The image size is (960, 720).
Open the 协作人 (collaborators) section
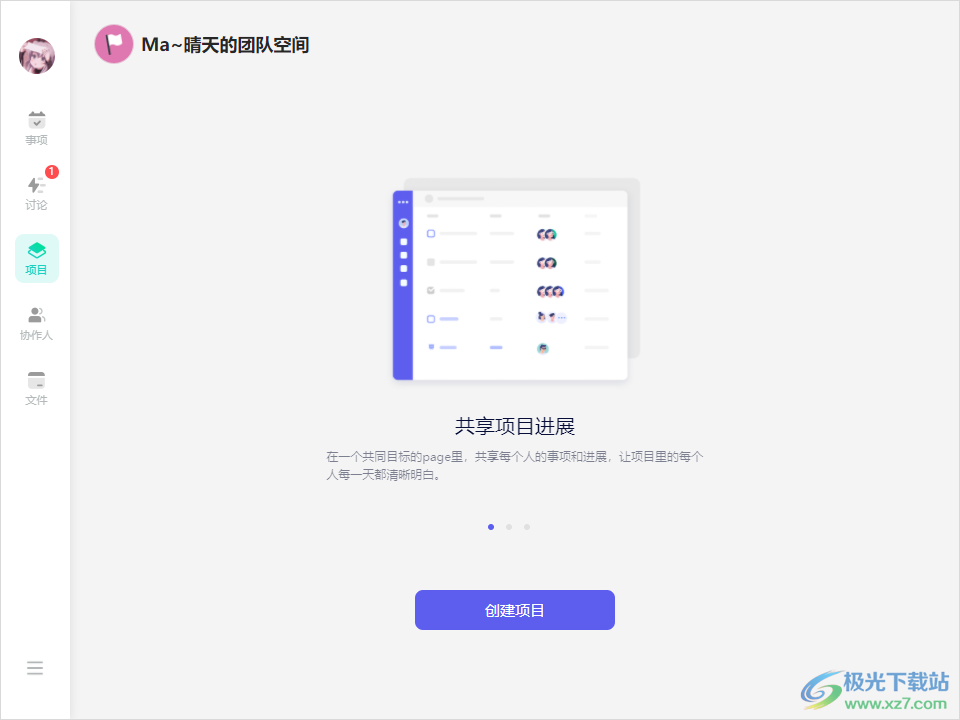[x=36, y=322]
